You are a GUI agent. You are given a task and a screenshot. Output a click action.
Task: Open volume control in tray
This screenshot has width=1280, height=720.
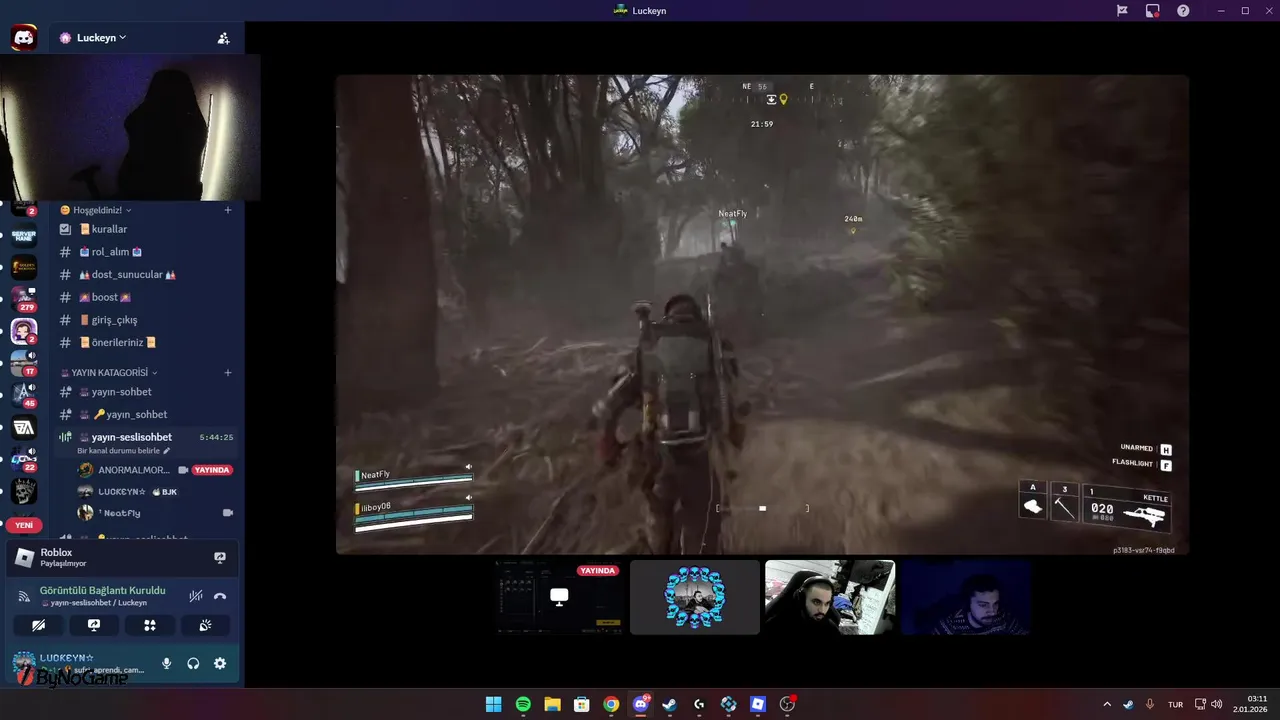coord(1217,704)
